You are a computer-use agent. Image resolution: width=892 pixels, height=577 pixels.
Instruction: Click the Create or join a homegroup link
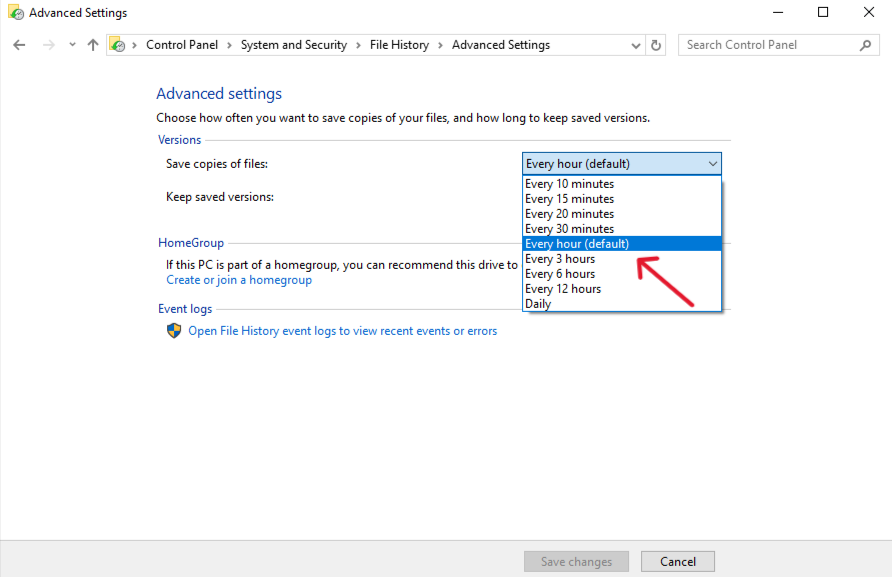coord(239,280)
